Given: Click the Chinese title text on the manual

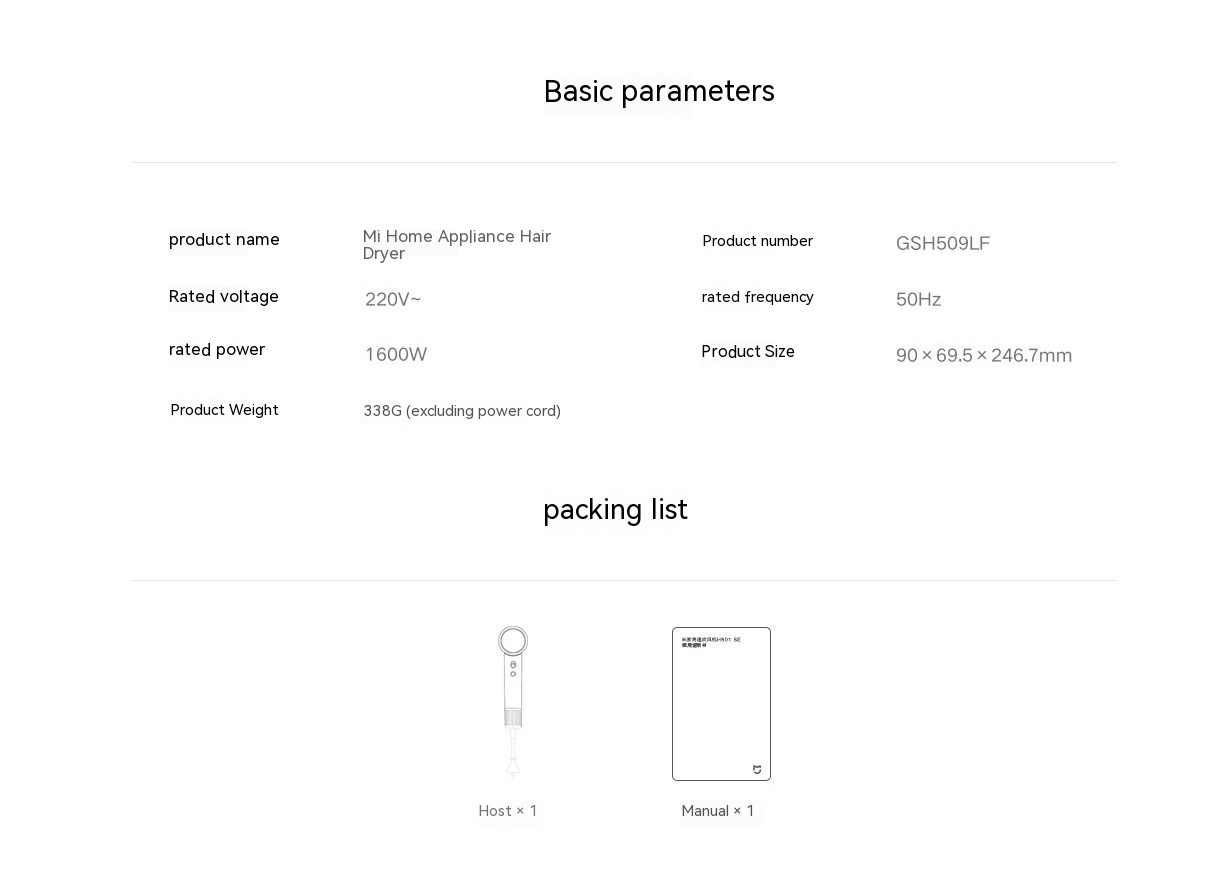Looking at the screenshot, I should (711, 642).
